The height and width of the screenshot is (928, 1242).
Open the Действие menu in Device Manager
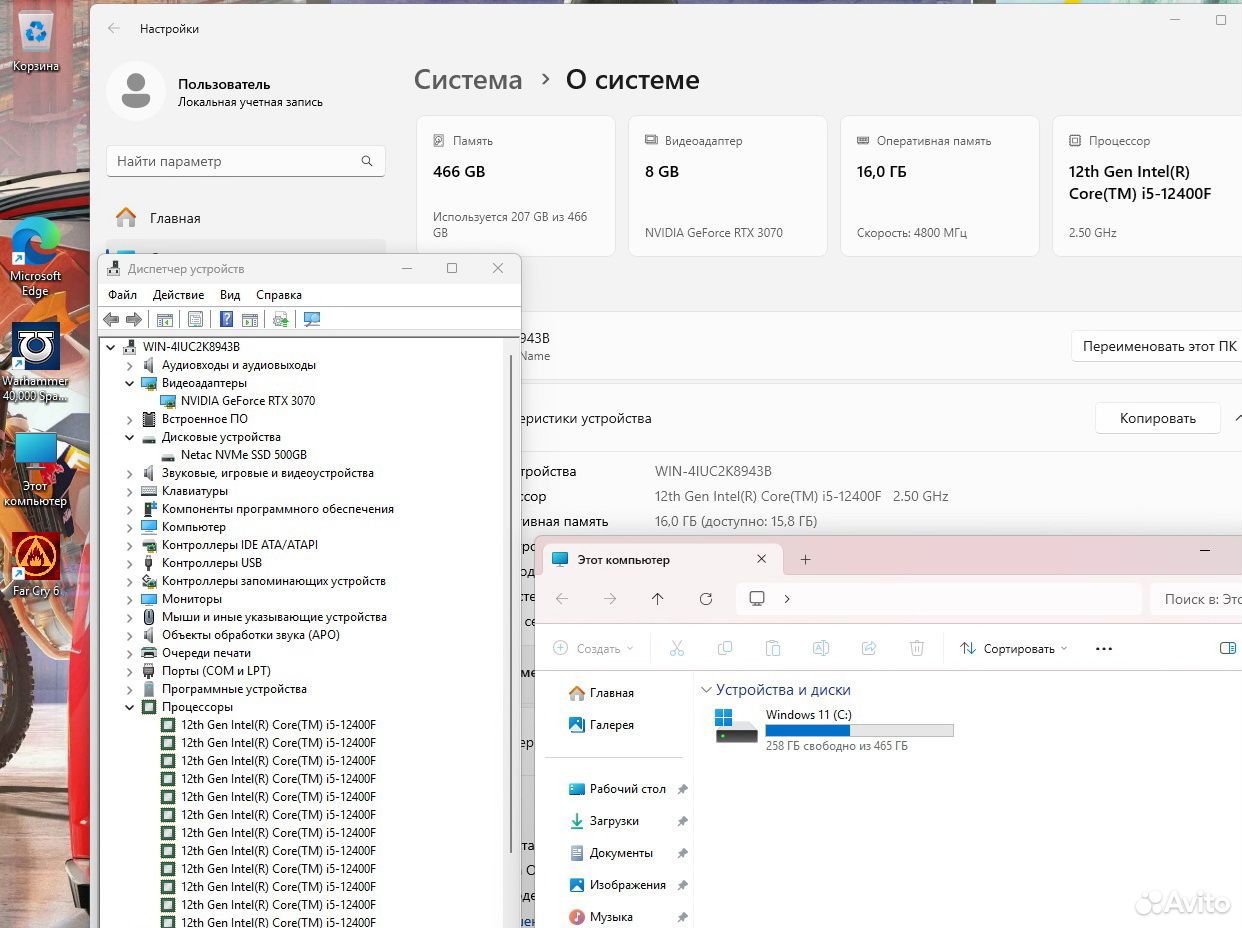pyautogui.click(x=178, y=295)
